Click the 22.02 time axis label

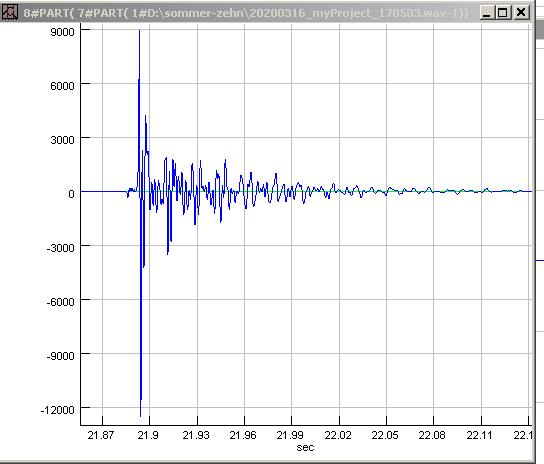tap(338, 435)
